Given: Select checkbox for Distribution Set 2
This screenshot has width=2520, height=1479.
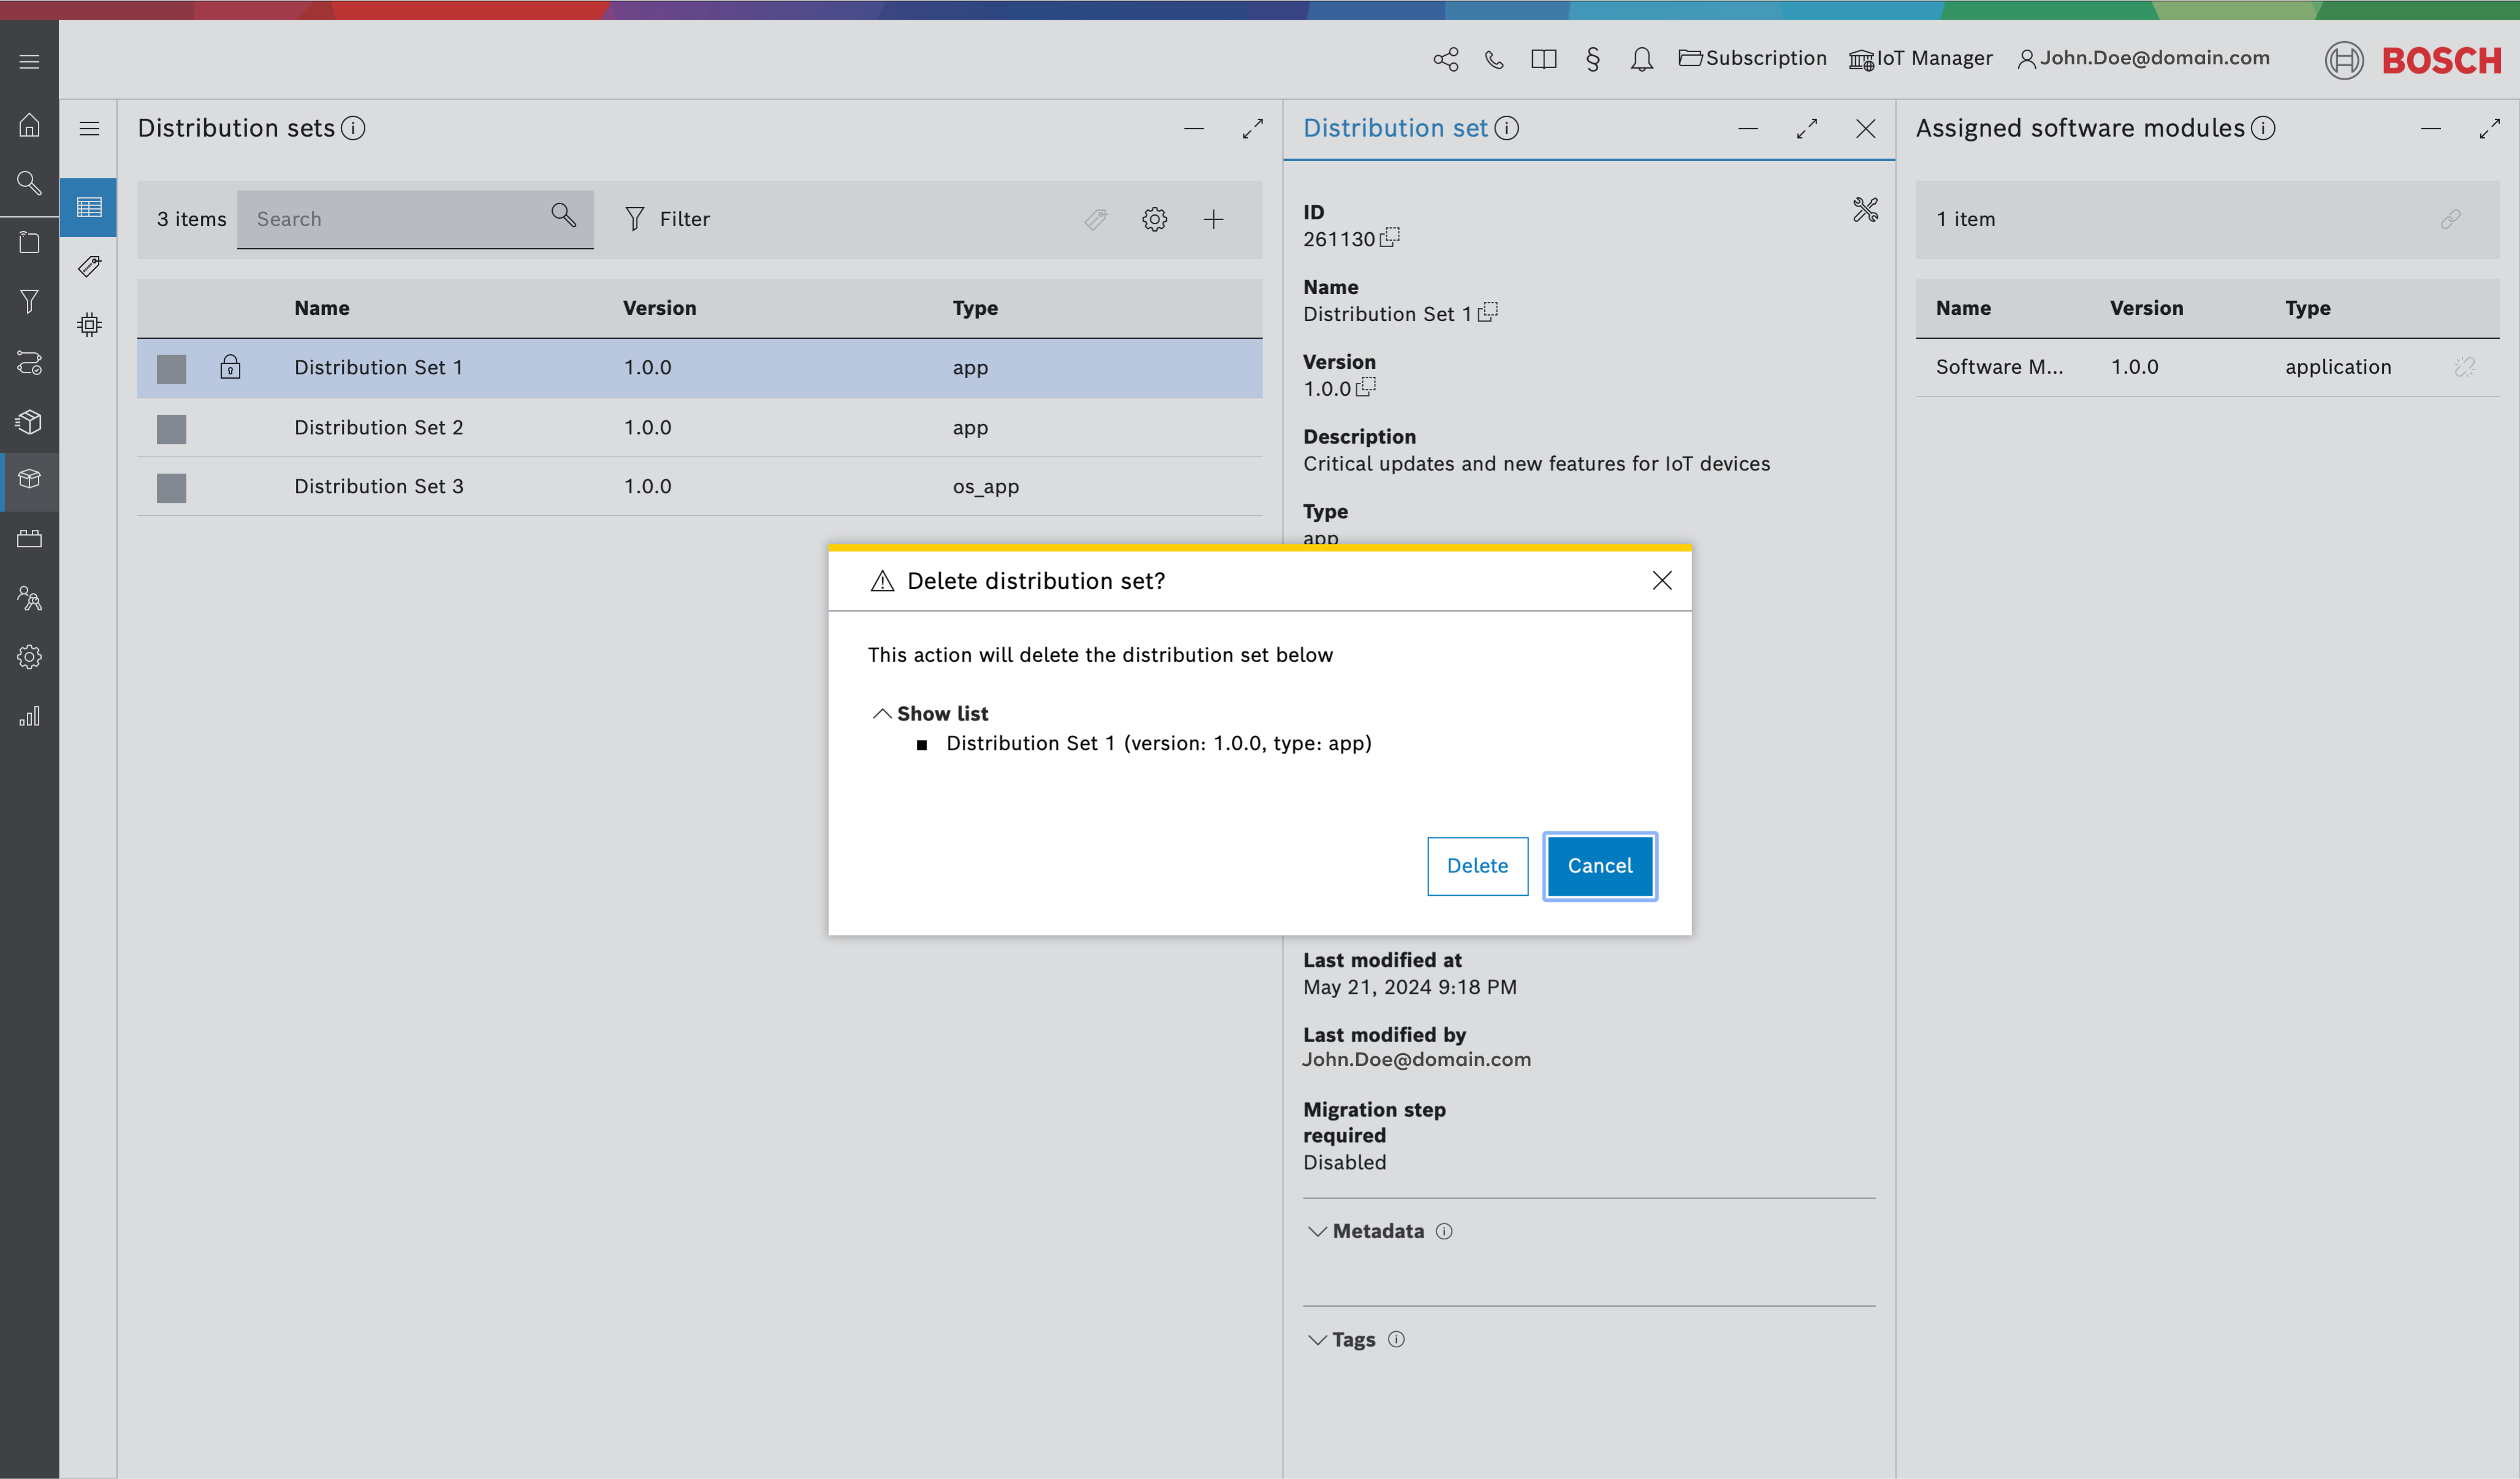Looking at the screenshot, I should (x=171, y=428).
